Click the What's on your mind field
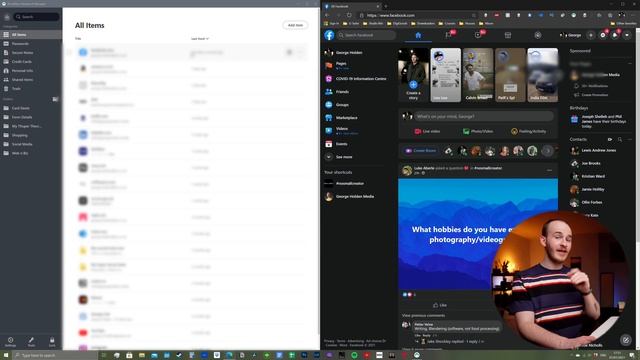This screenshot has height=360, width=640. (x=484, y=116)
